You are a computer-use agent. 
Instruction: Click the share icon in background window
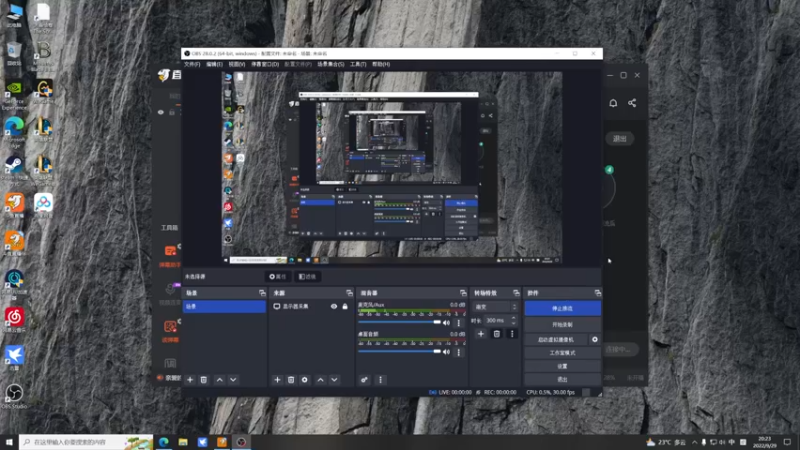pyautogui.click(x=632, y=103)
